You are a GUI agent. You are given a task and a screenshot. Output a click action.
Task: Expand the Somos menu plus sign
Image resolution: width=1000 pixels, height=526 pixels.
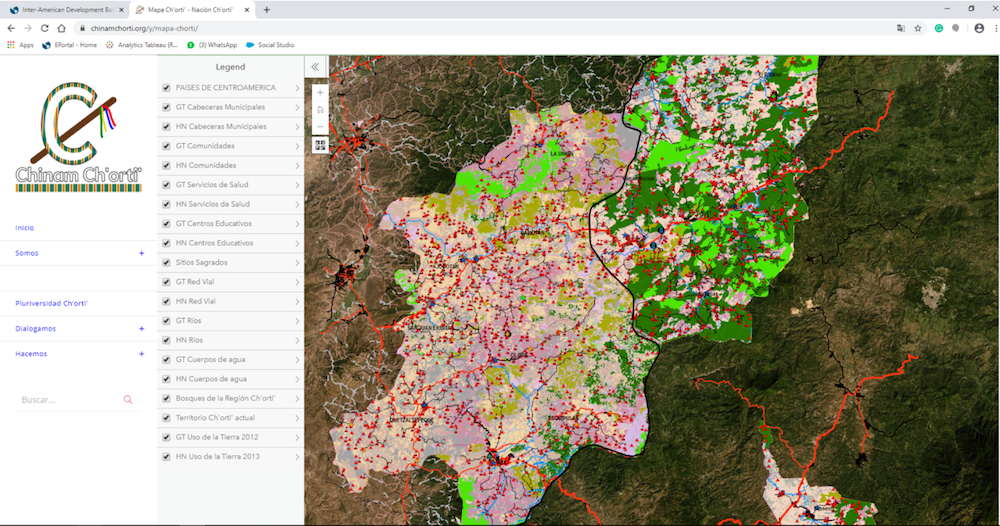[141, 253]
